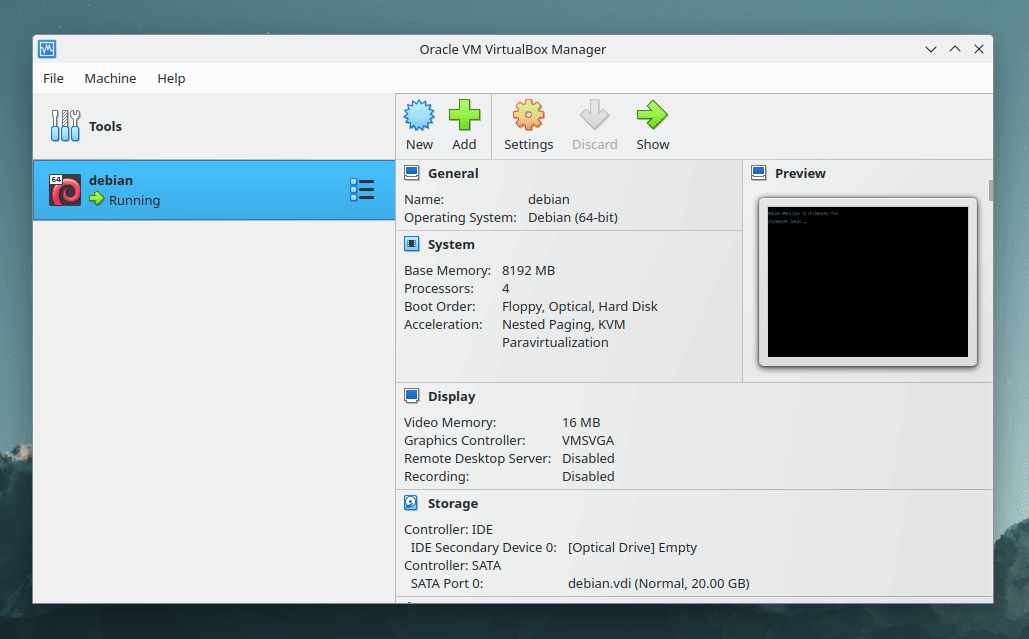Click the New virtual machine icon

pyautogui.click(x=419, y=115)
